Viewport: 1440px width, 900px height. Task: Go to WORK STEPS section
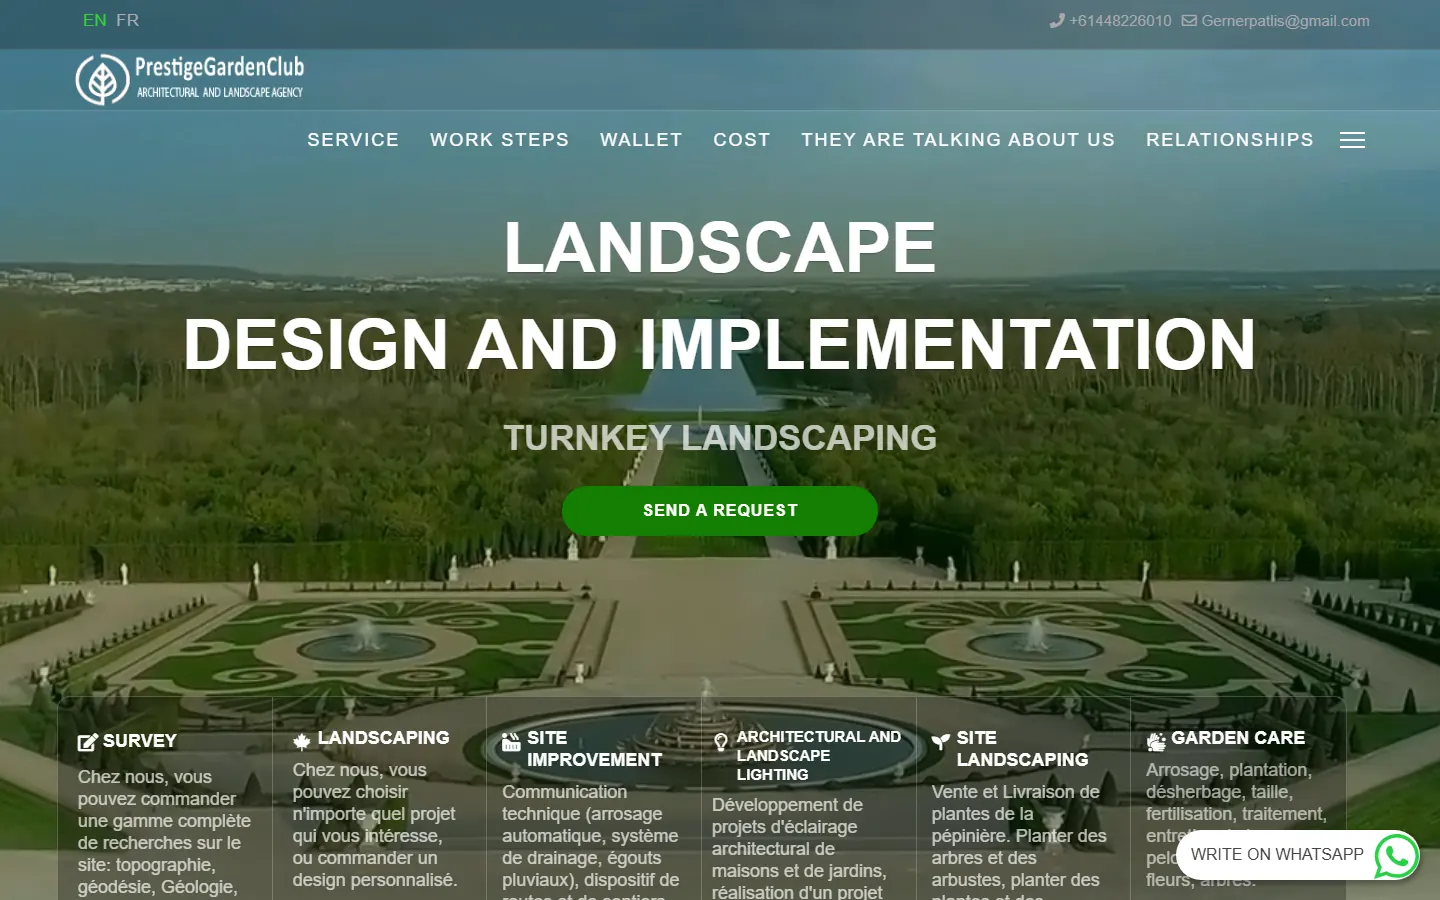(x=499, y=140)
